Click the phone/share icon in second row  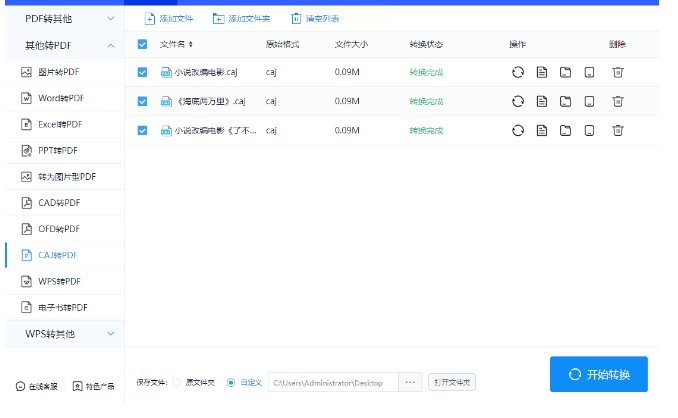pyautogui.click(x=589, y=102)
